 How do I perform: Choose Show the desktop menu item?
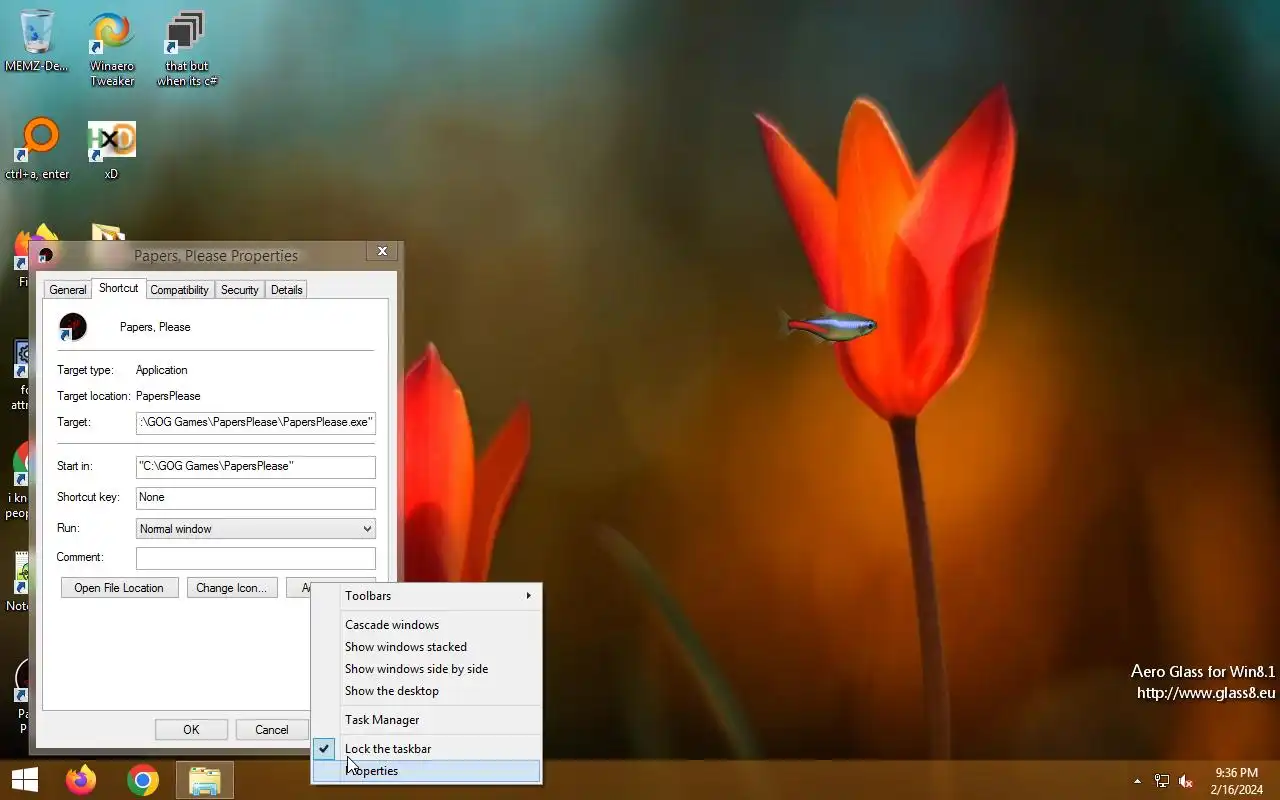coord(427,691)
